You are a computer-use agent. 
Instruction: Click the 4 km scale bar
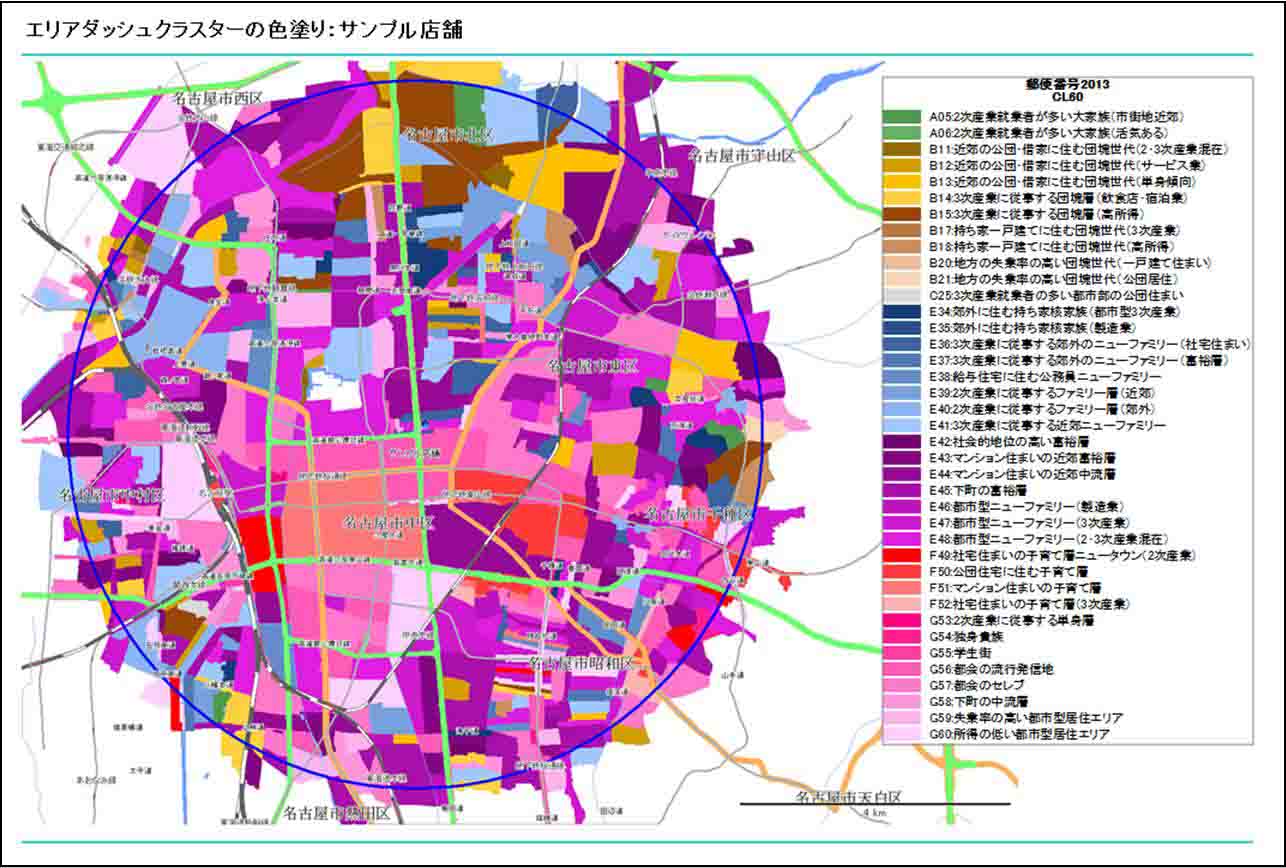(874, 804)
